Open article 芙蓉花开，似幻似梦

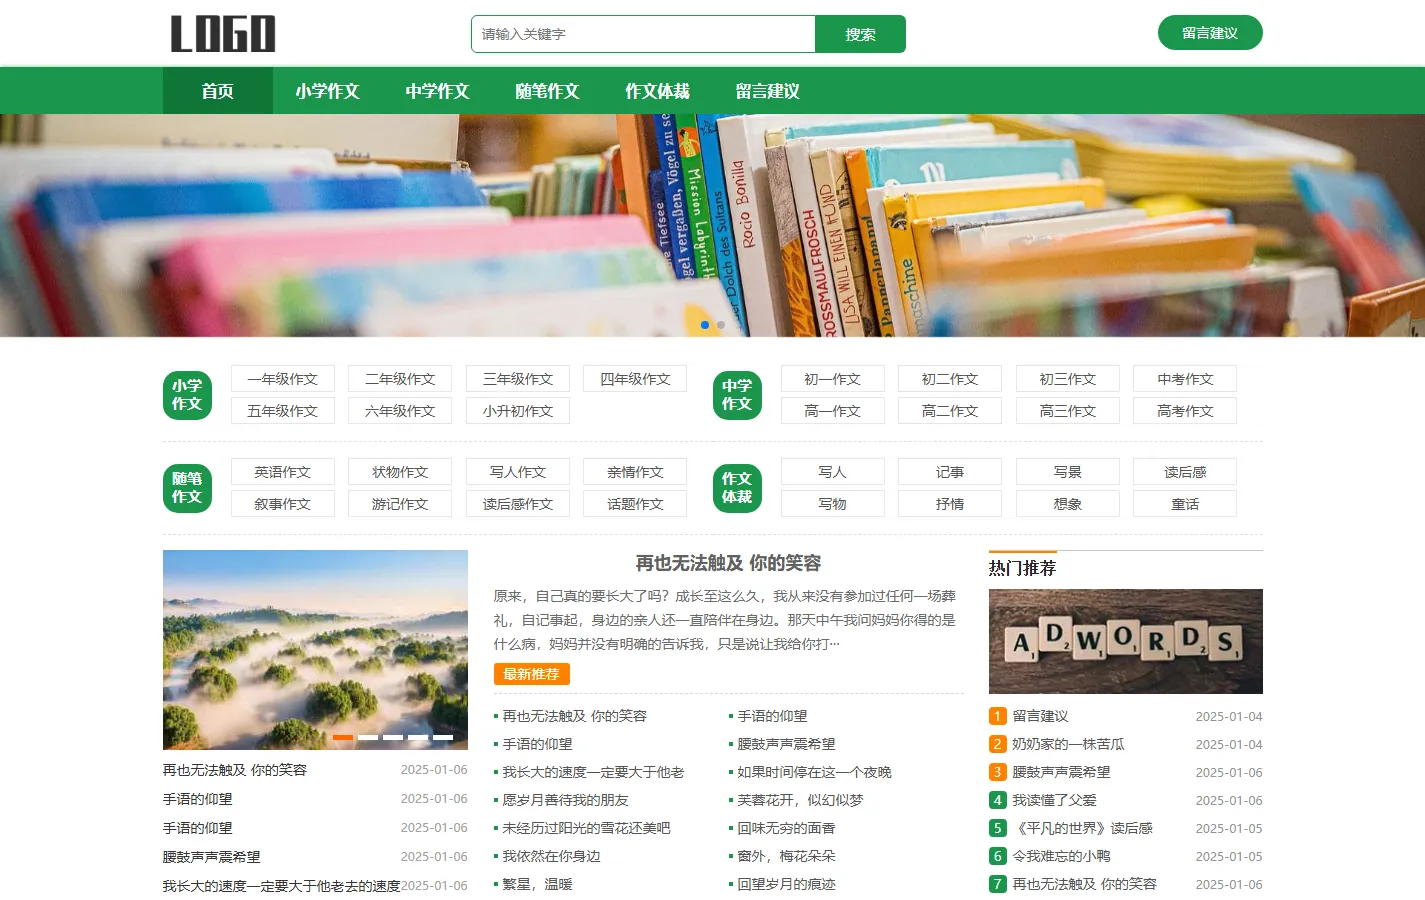pyautogui.click(x=800, y=800)
